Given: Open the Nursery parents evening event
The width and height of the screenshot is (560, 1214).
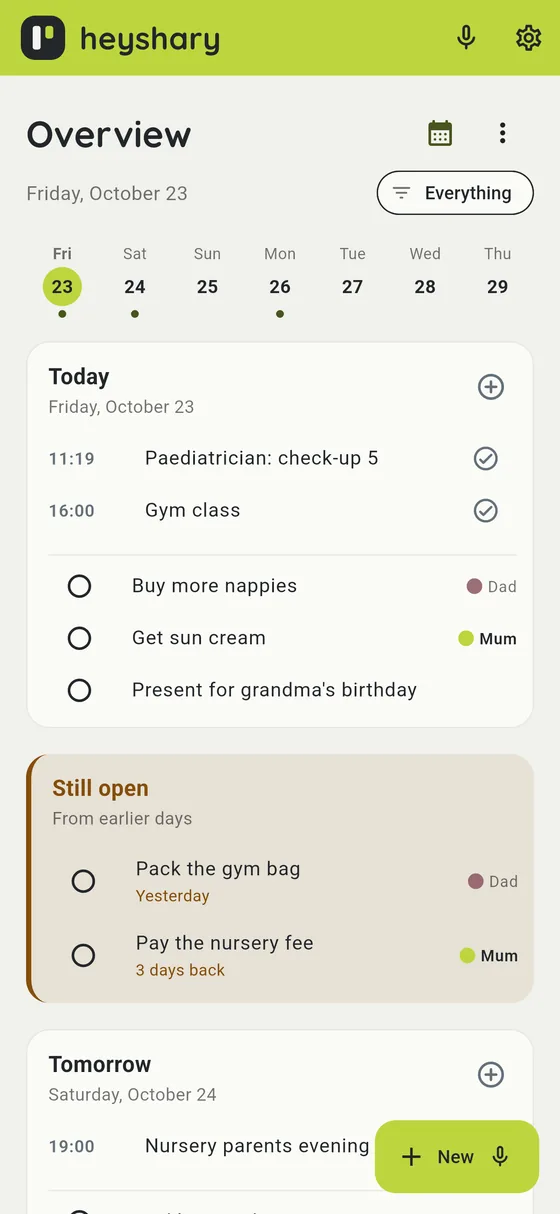Looking at the screenshot, I should 257,1146.
